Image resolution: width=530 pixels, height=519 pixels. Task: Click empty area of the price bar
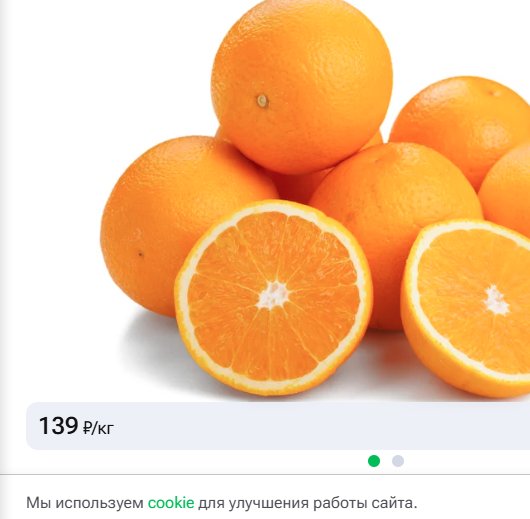[x=304, y=426]
